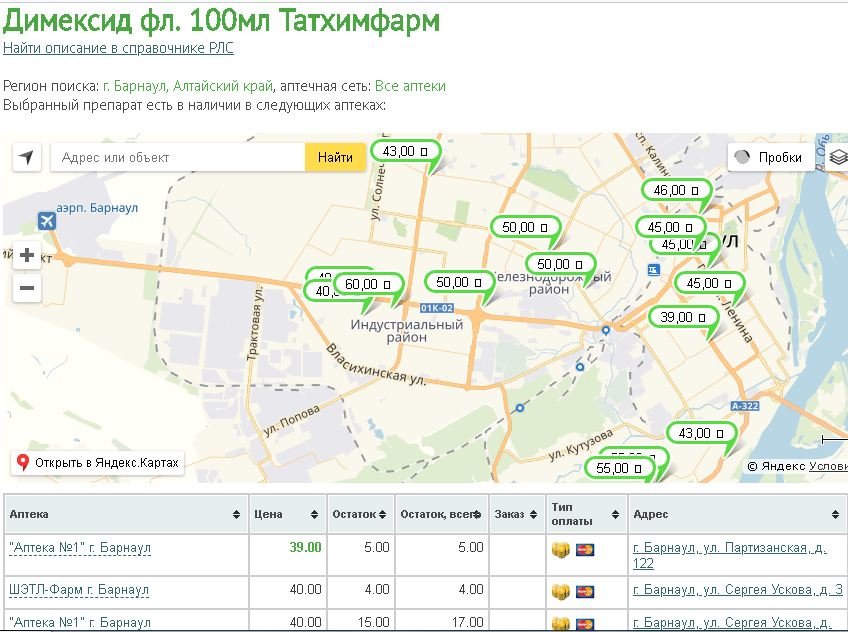848x632 pixels.
Task: Click the 43,00 marker at top of map
Action: [405, 151]
